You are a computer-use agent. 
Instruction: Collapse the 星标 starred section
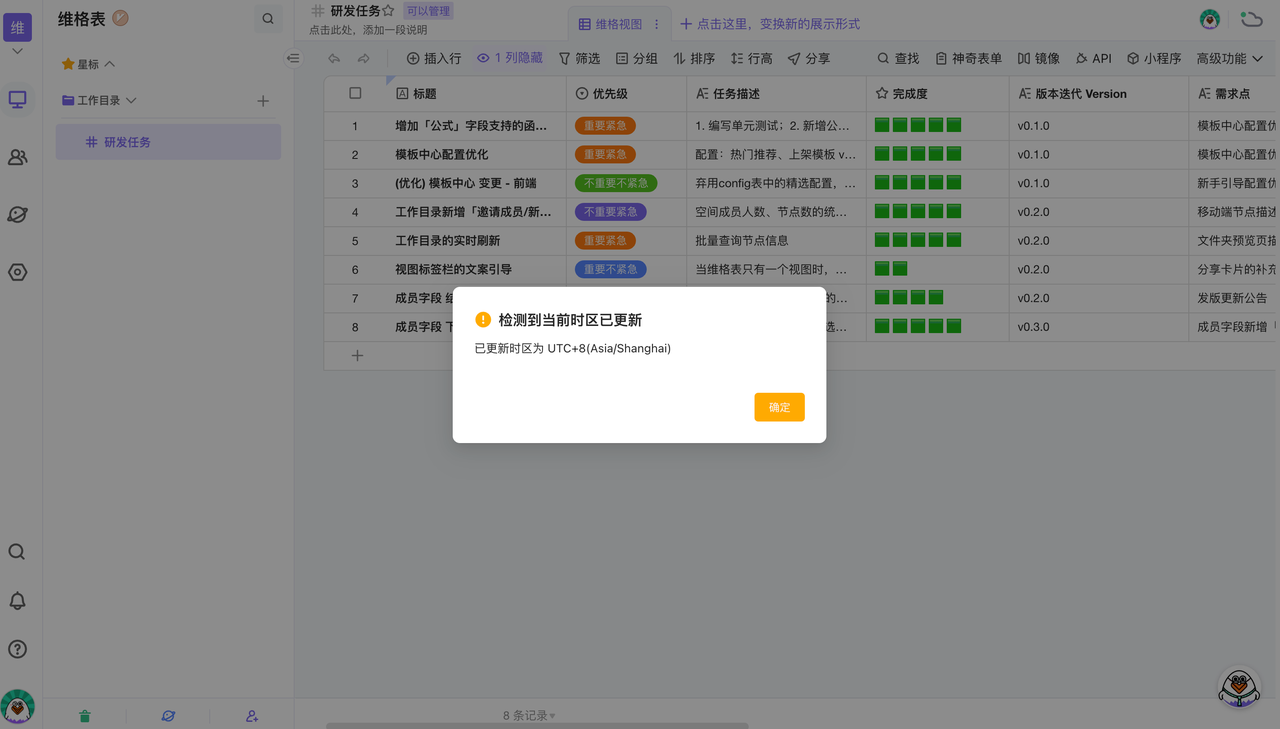110,64
